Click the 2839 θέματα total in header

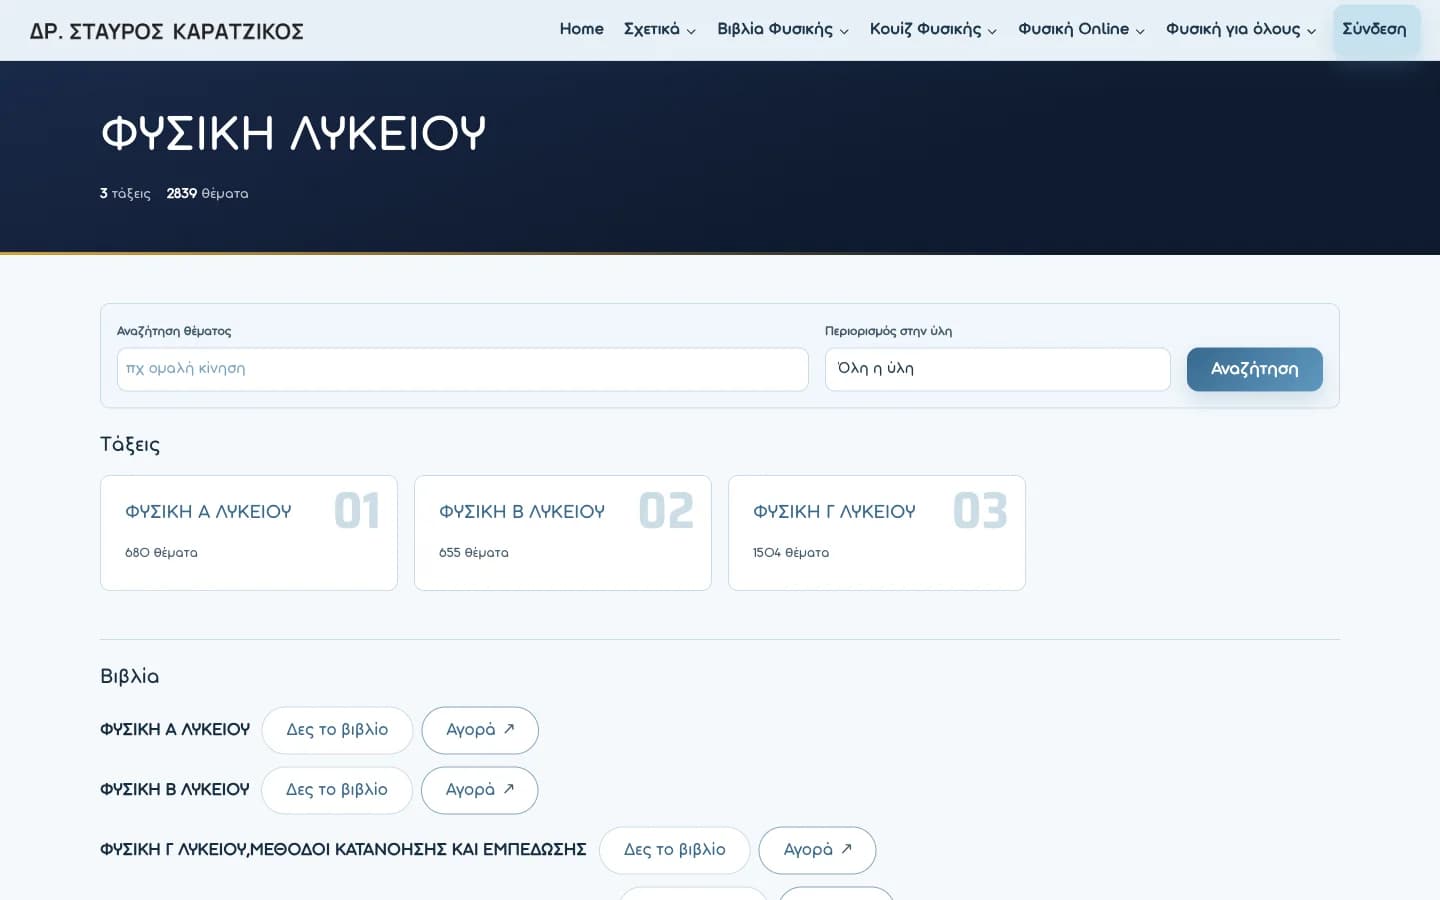click(207, 194)
